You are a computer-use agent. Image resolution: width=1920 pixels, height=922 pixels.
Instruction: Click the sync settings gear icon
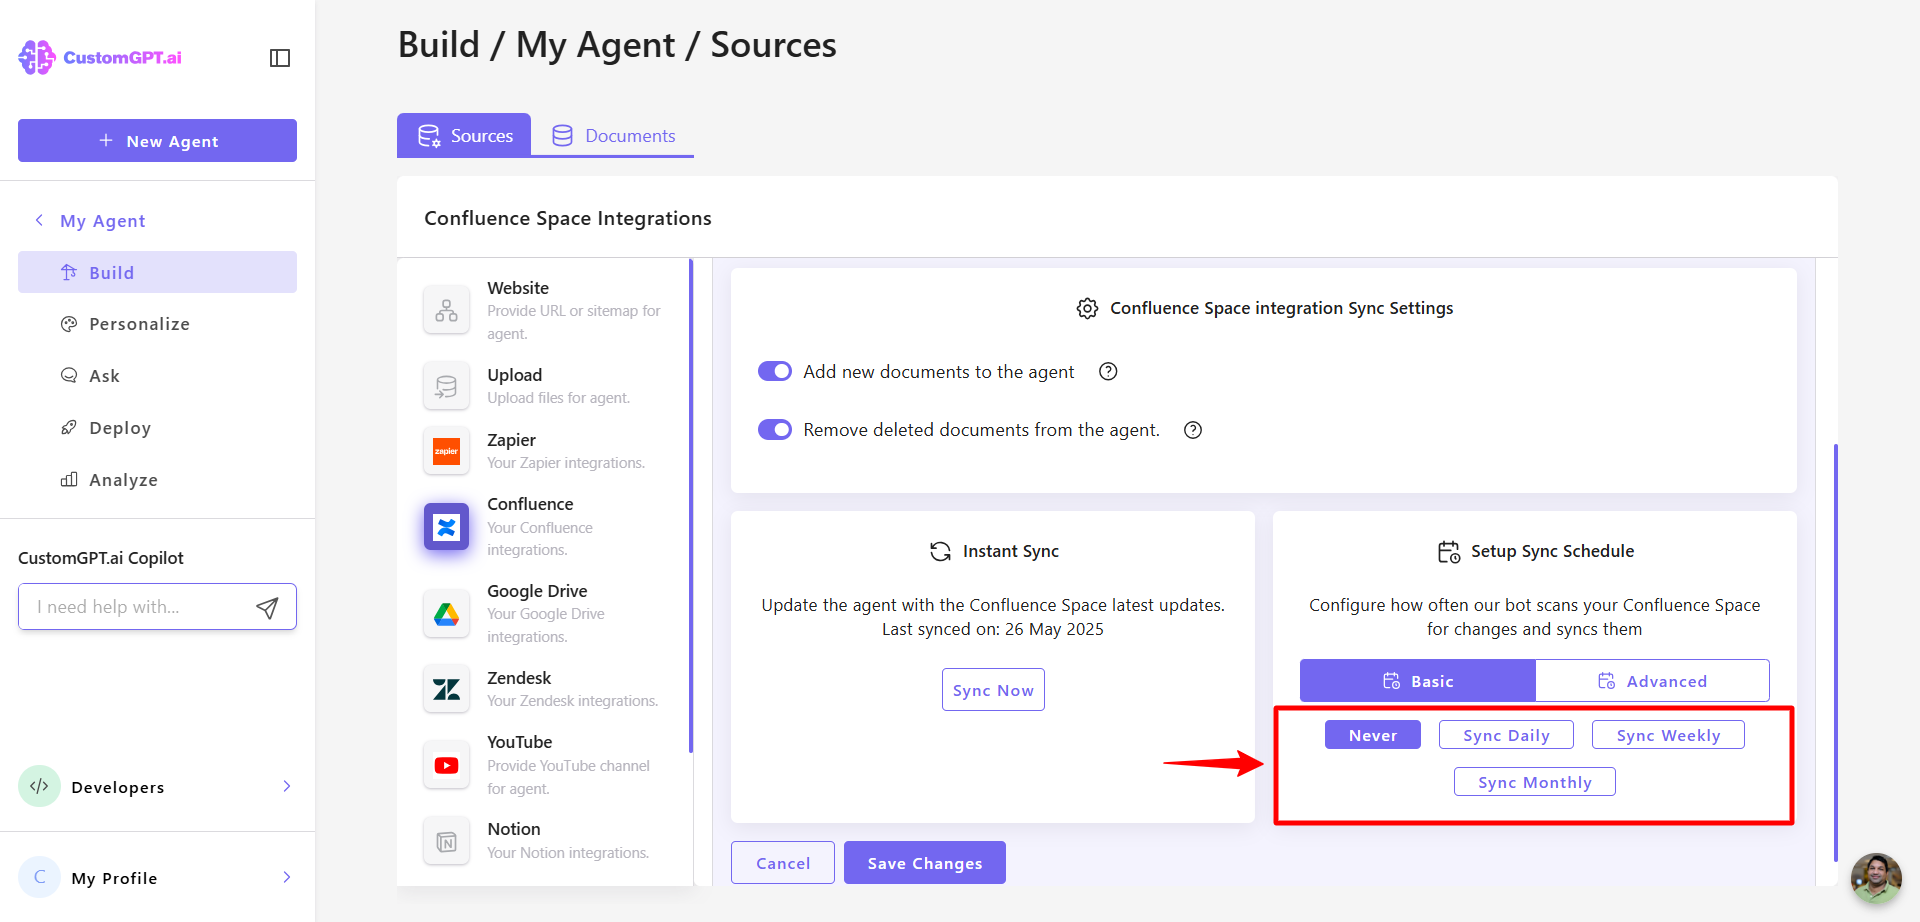1087,308
